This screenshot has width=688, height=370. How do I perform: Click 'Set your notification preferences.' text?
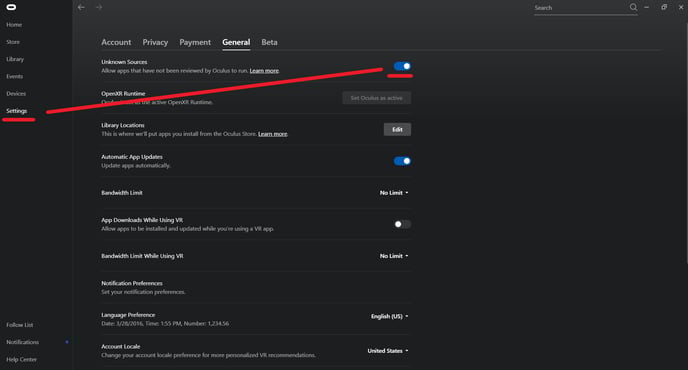(x=143, y=292)
